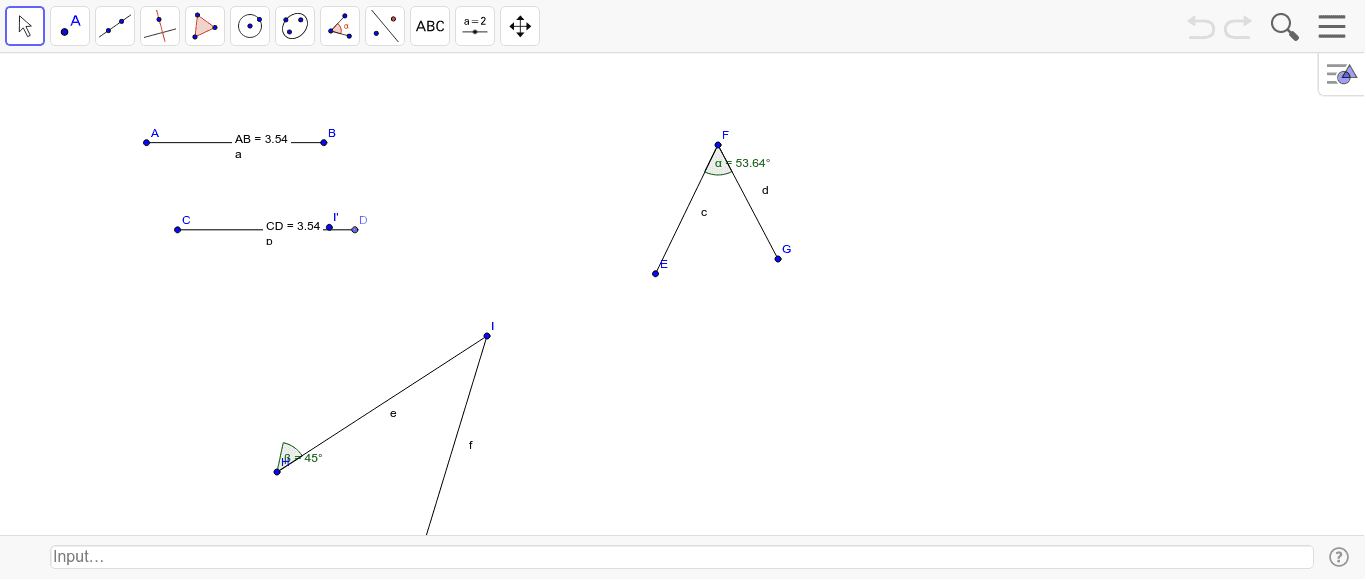The height and width of the screenshot is (580, 1366).
Task: Select the ABC text insertion tool
Action: 430,25
